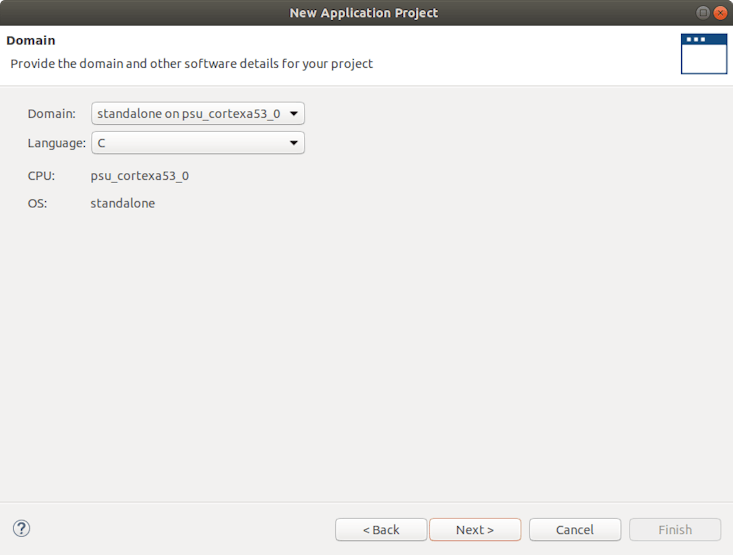Click the OS label
Image resolution: width=733 pixels, height=555 pixels.
point(37,203)
